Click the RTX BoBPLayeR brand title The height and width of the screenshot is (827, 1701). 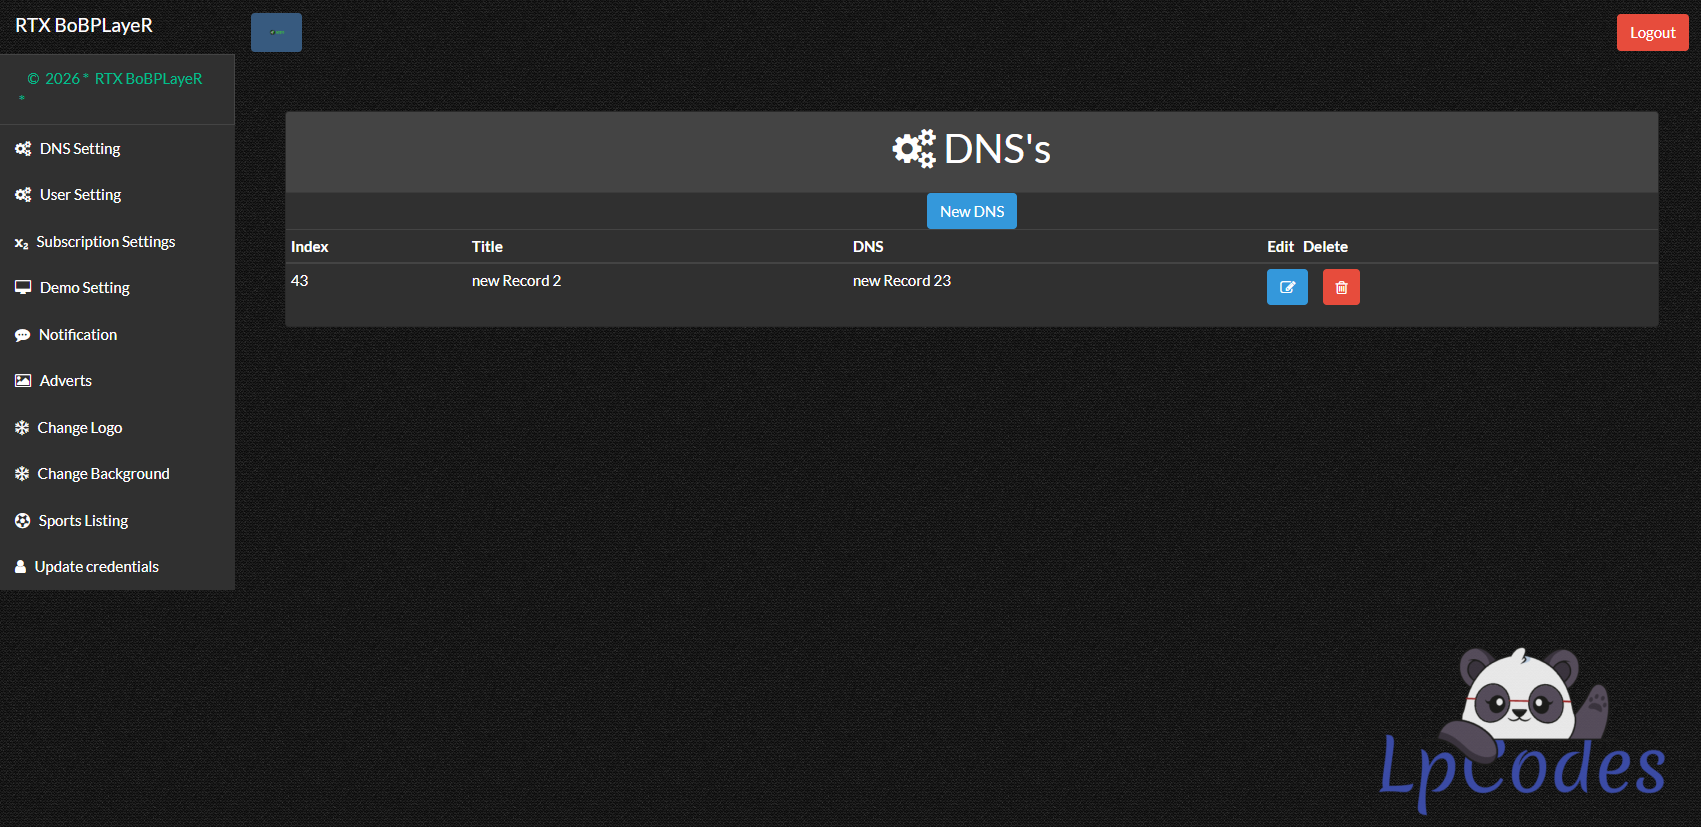click(x=84, y=26)
